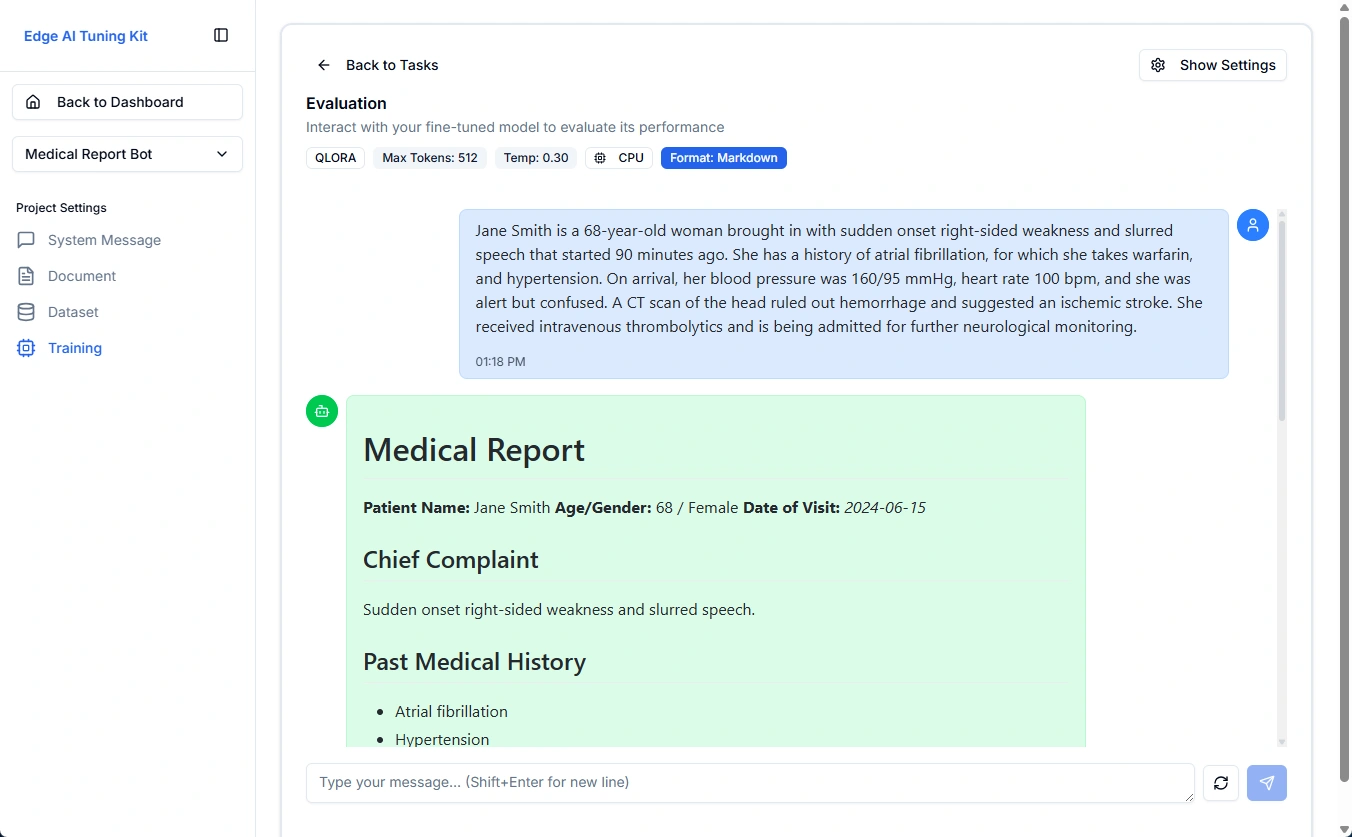Viewport: 1352px width, 837px height.
Task: Focus the Type your message input field
Action: click(x=750, y=783)
